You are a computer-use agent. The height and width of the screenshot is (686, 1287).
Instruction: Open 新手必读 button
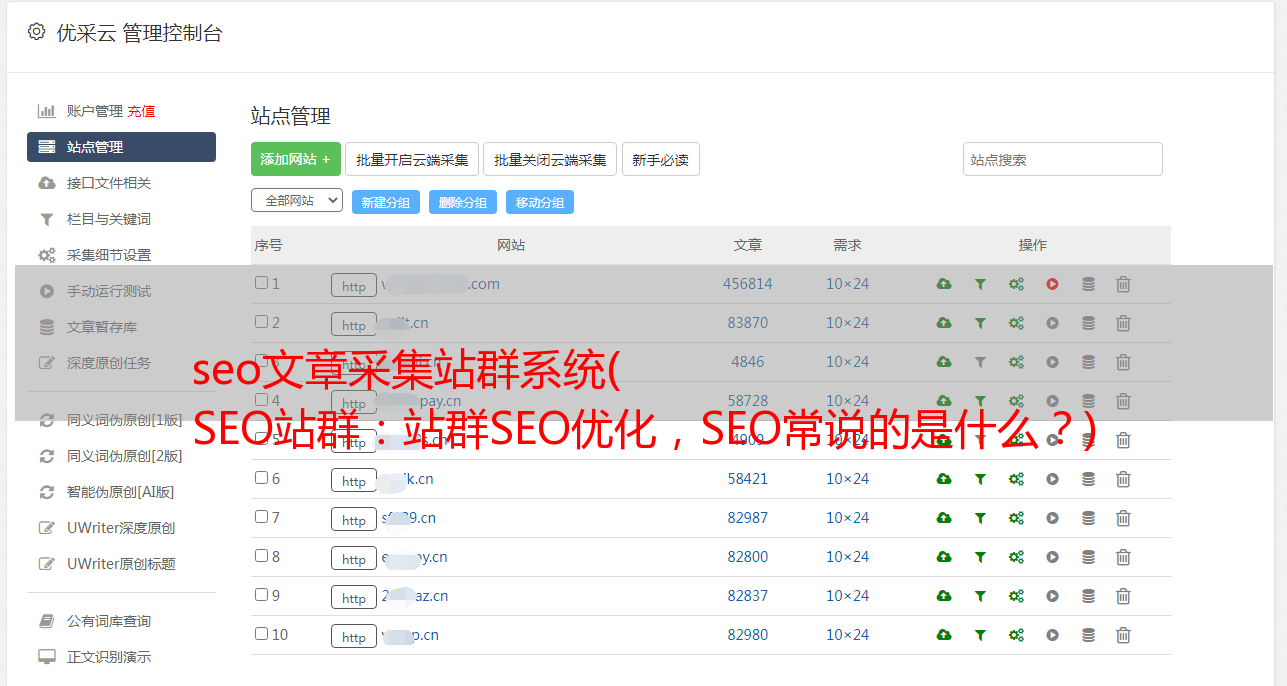pyautogui.click(x=661, y=159)
